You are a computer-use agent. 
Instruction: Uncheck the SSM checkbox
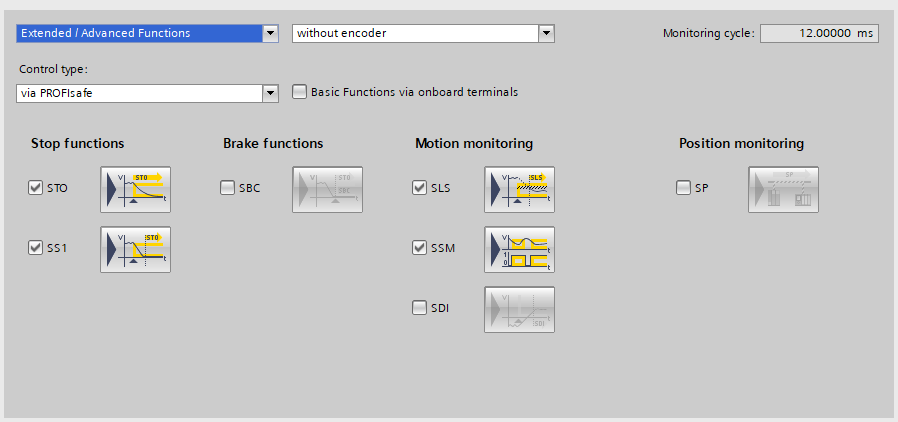(420, 248)
